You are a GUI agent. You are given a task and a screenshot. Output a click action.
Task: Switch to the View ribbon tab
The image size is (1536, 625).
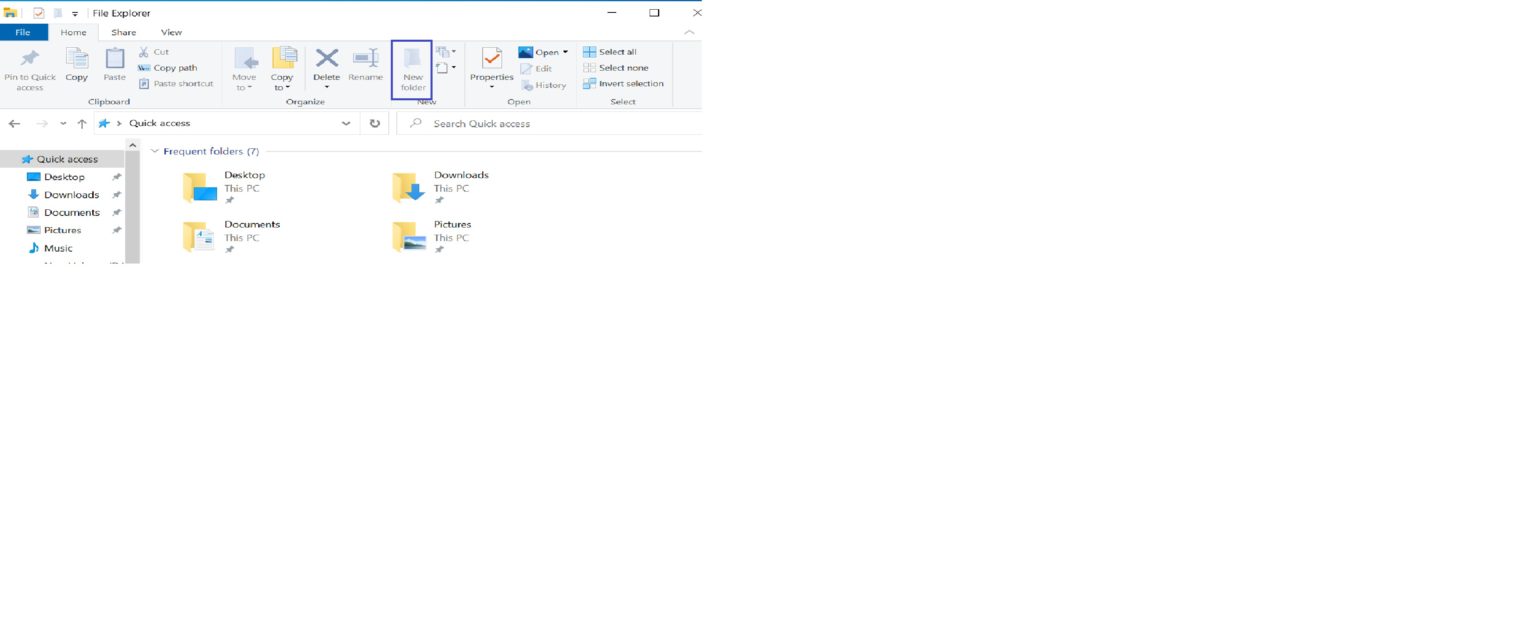pyautogui.click(x=170, y=32)
